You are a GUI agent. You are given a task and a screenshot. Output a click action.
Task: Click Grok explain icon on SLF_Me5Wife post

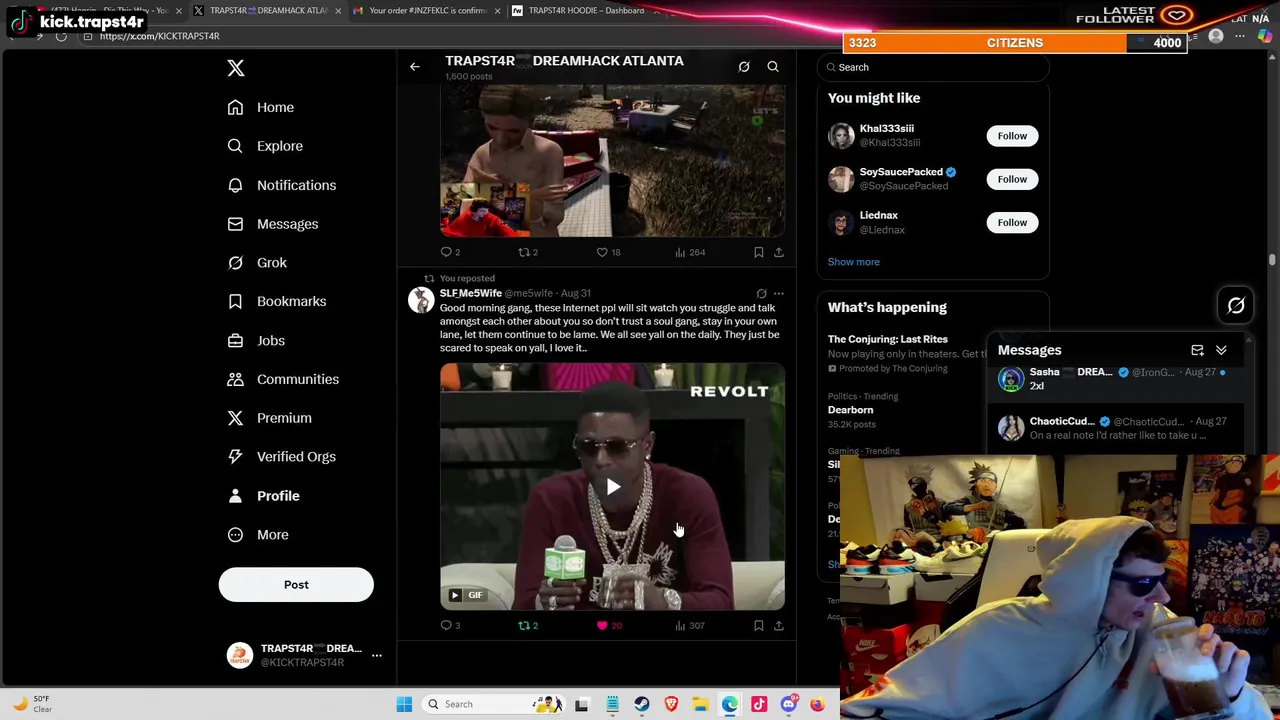click(x=761, y=294)
